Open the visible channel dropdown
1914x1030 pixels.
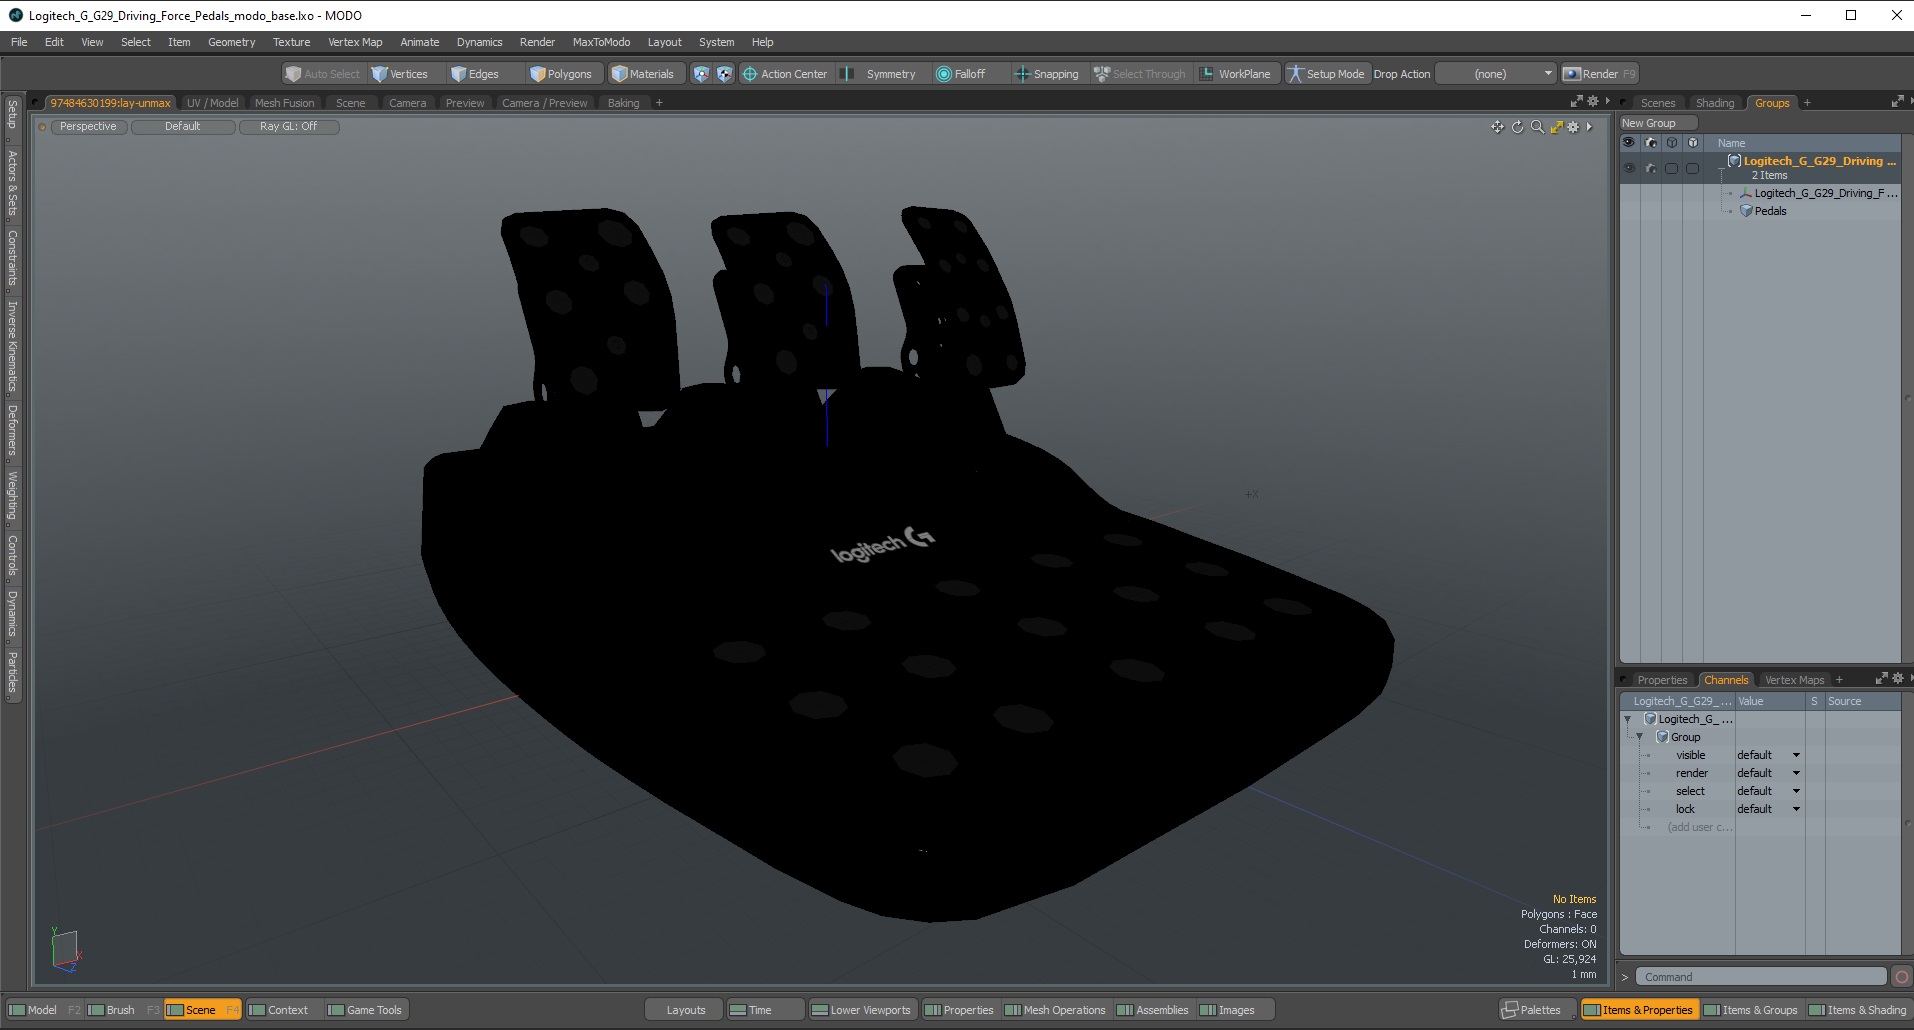(x=1769, y=755)
